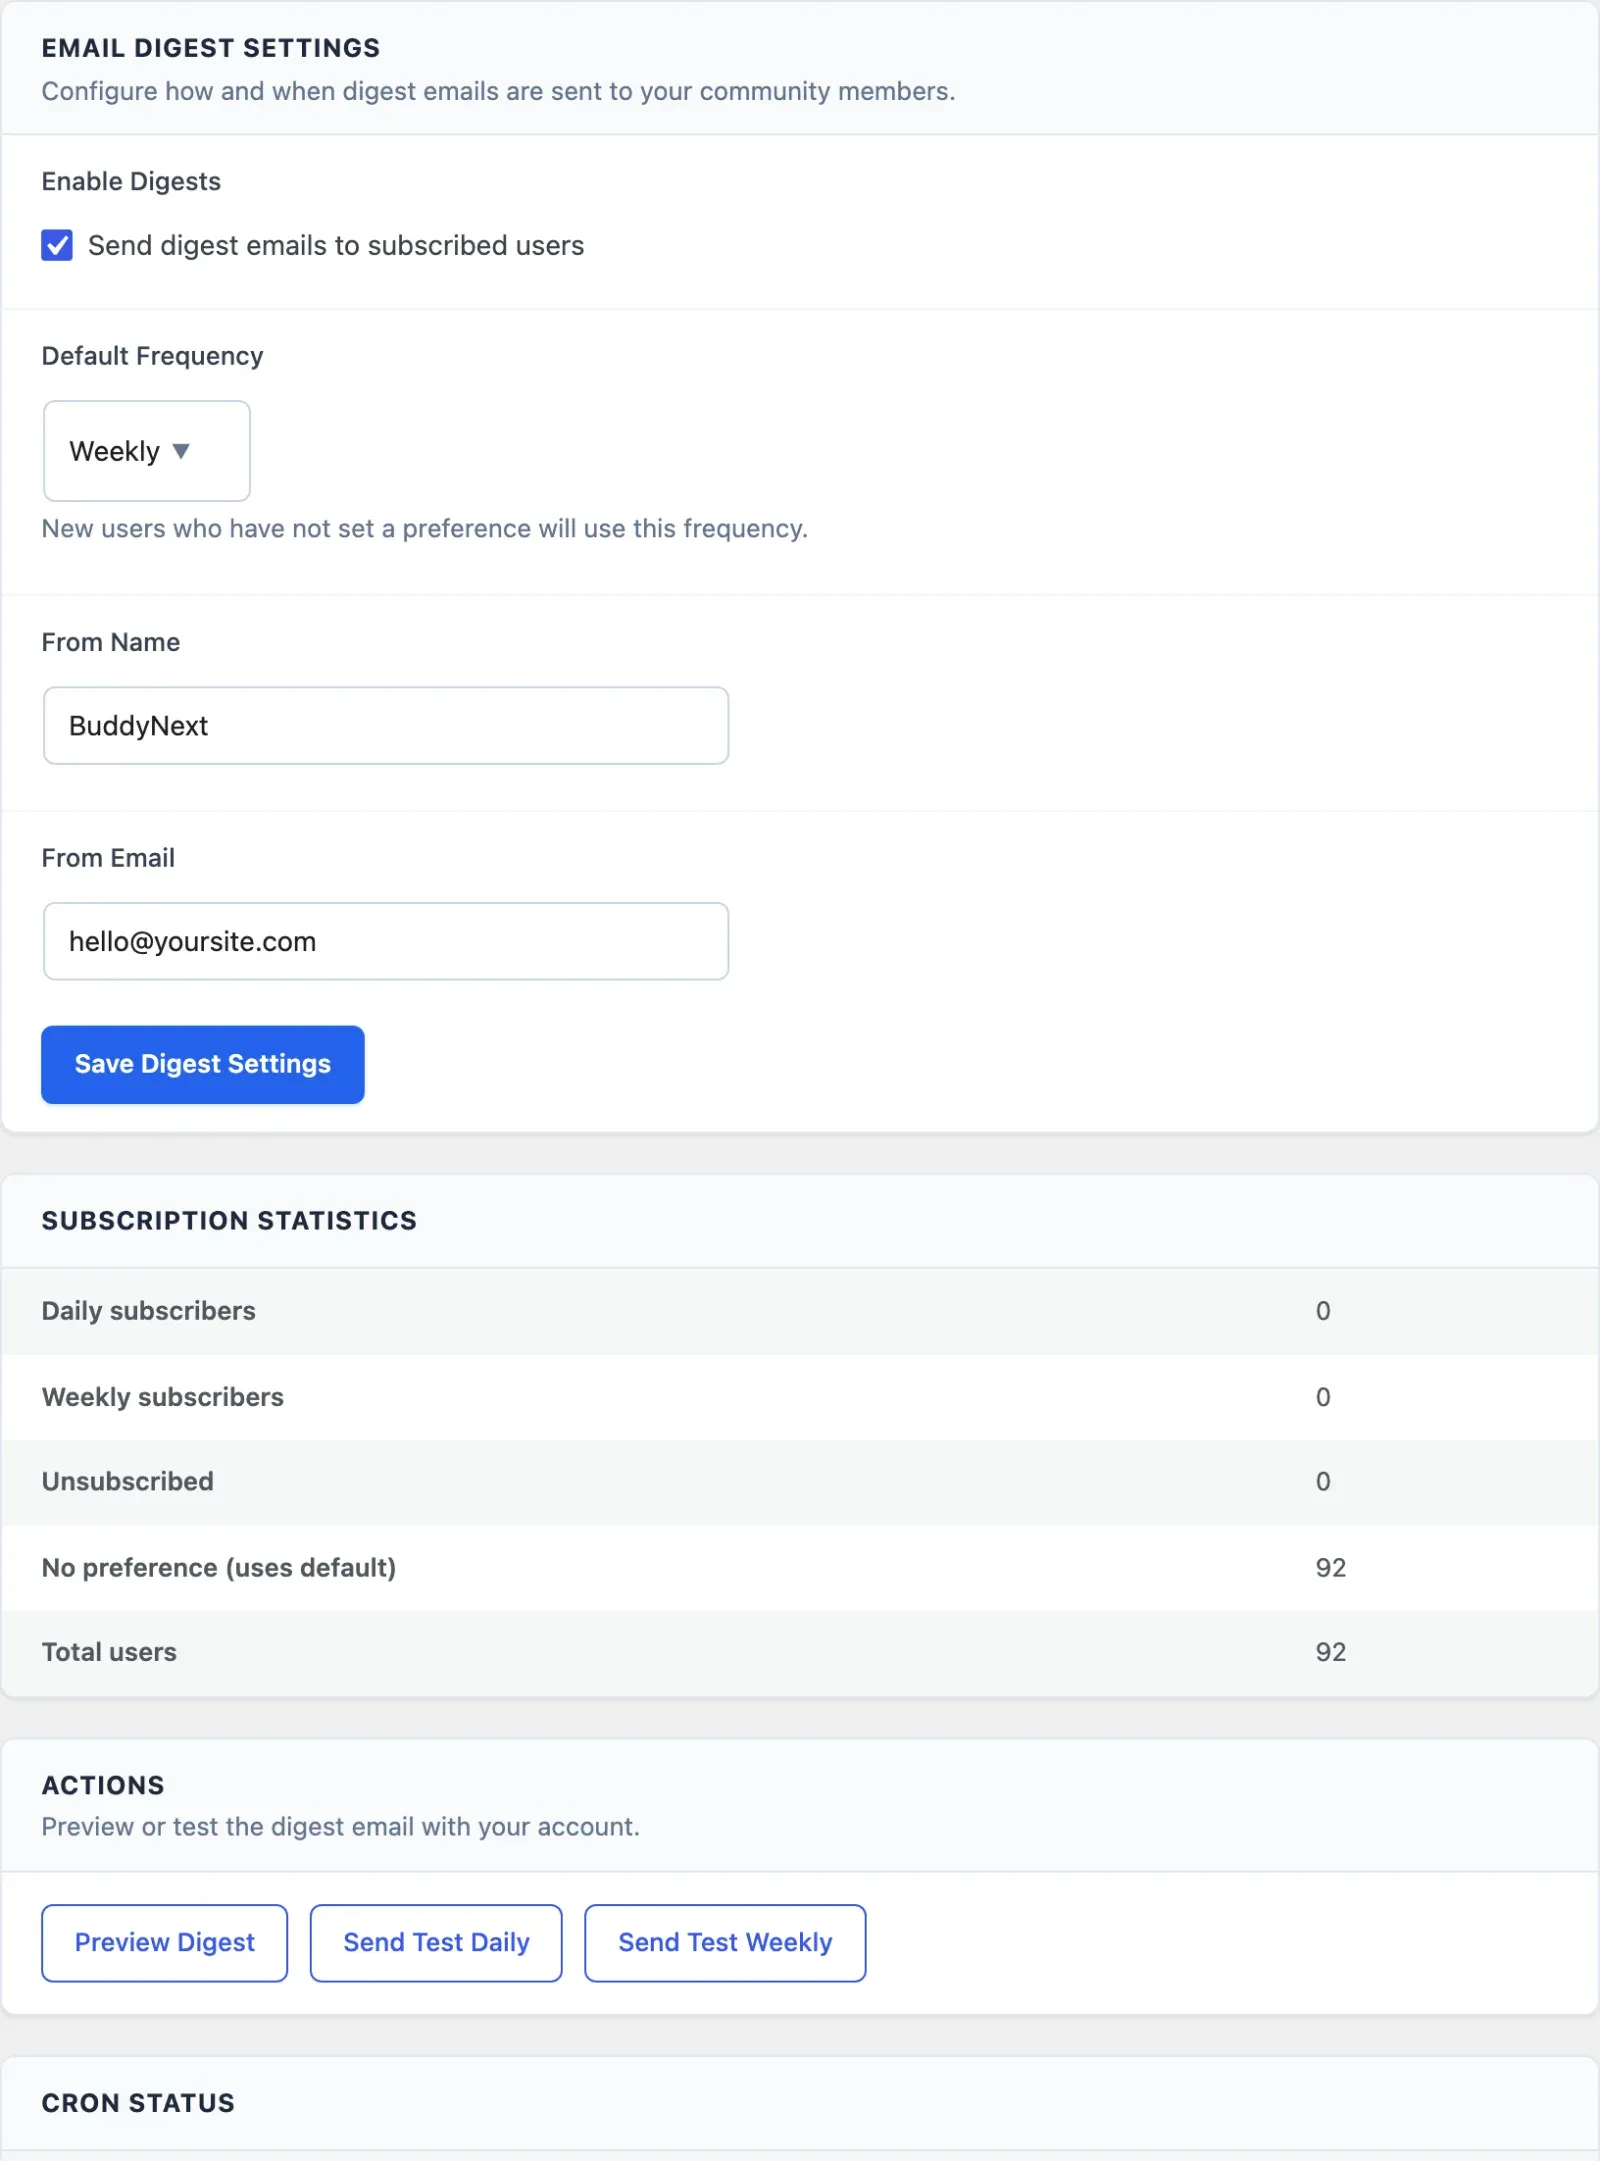Click the Daily subscribers count 0
Viewport: 1600px width, 2161px height.
(x=1323, y=1311)
